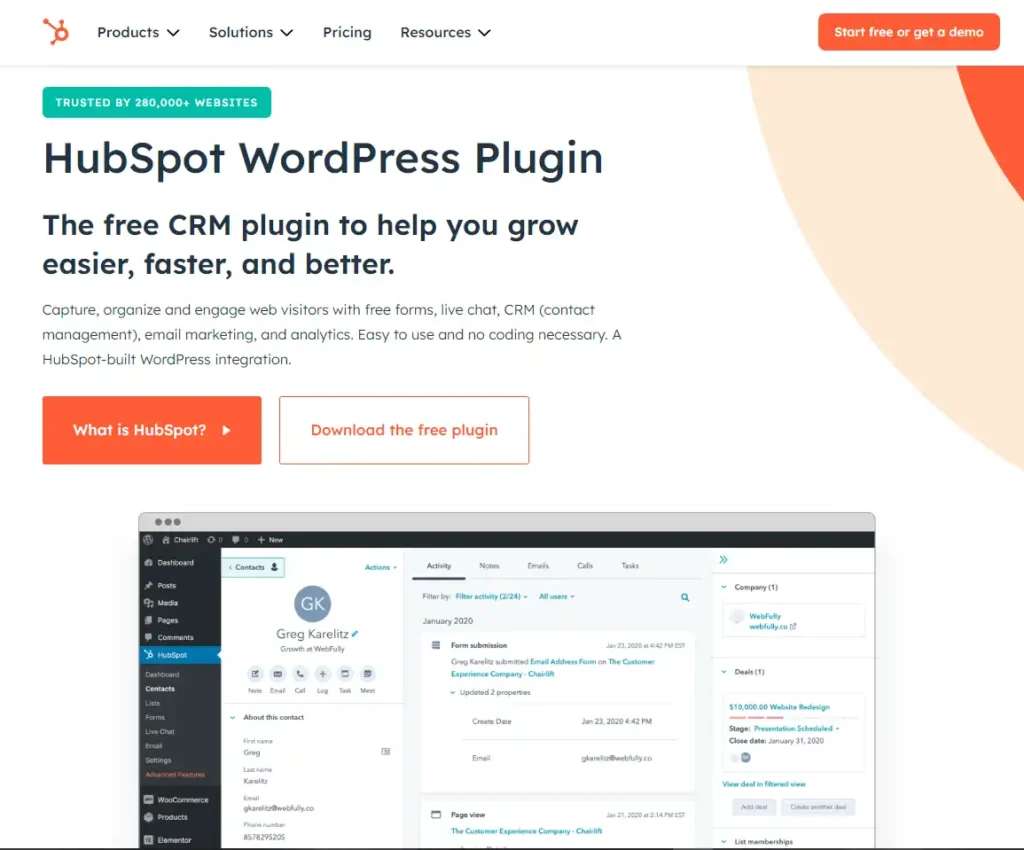Screen dimensions: 1024x850
Task: Open the Log activity icon
Action: 322,674
